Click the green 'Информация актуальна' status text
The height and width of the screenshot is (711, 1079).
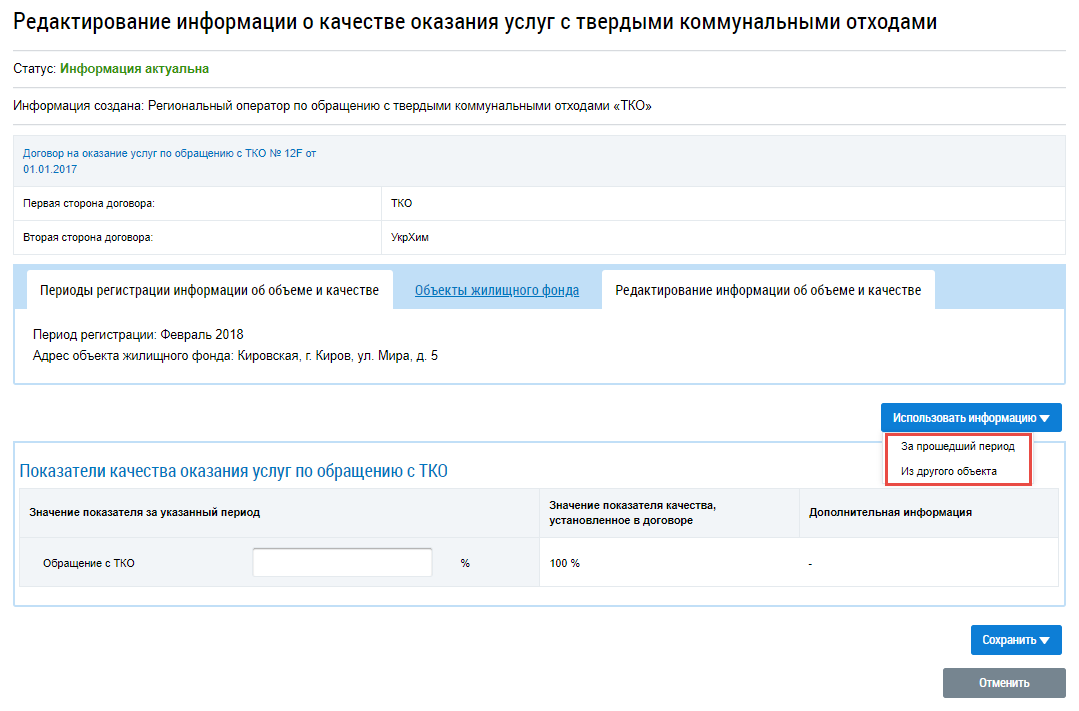pos(135,69)
